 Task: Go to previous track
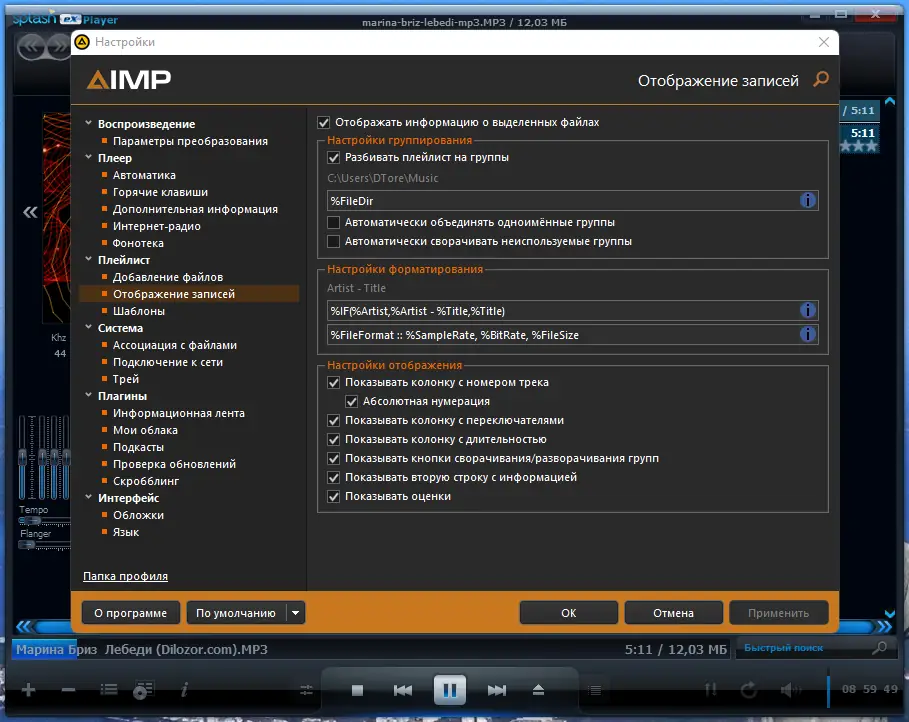pyautogui.click(x=403, y=690)
